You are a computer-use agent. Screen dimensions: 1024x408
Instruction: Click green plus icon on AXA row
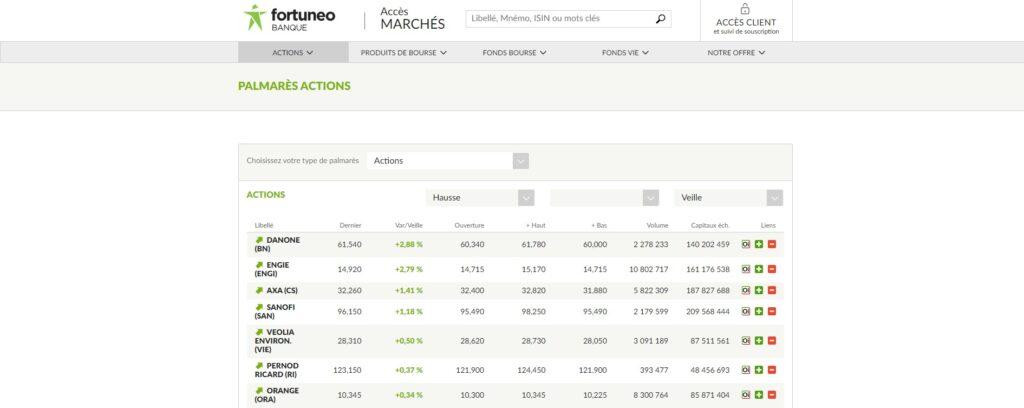[759, 290]
